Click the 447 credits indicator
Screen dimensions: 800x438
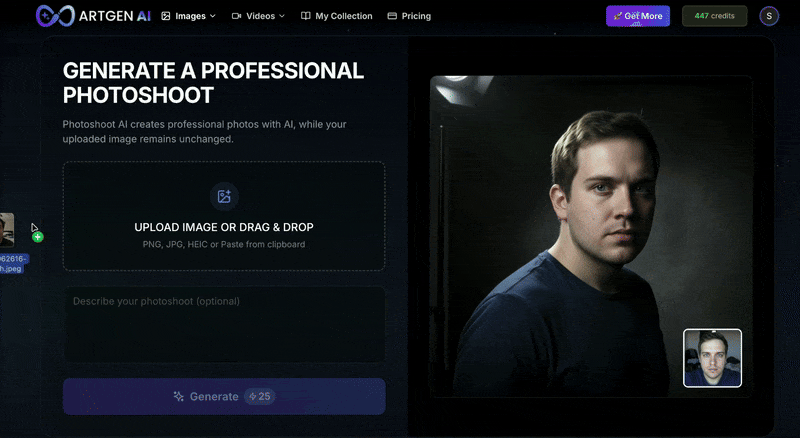click(x=714, y=16)
